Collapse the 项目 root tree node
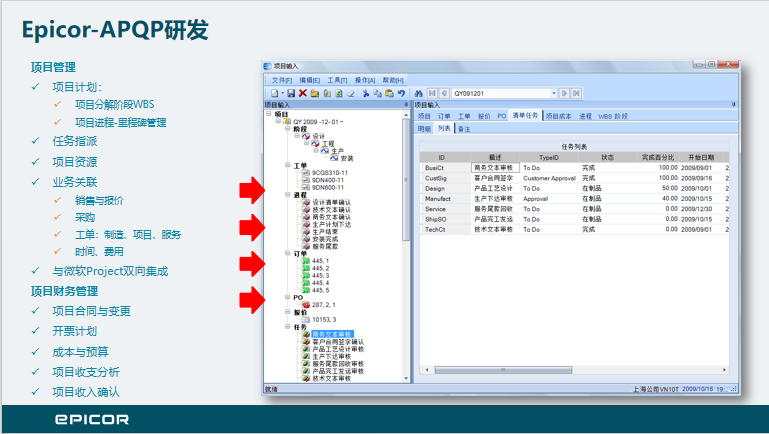The height and width of the screenshot is (434, 769). pos(269,114)
